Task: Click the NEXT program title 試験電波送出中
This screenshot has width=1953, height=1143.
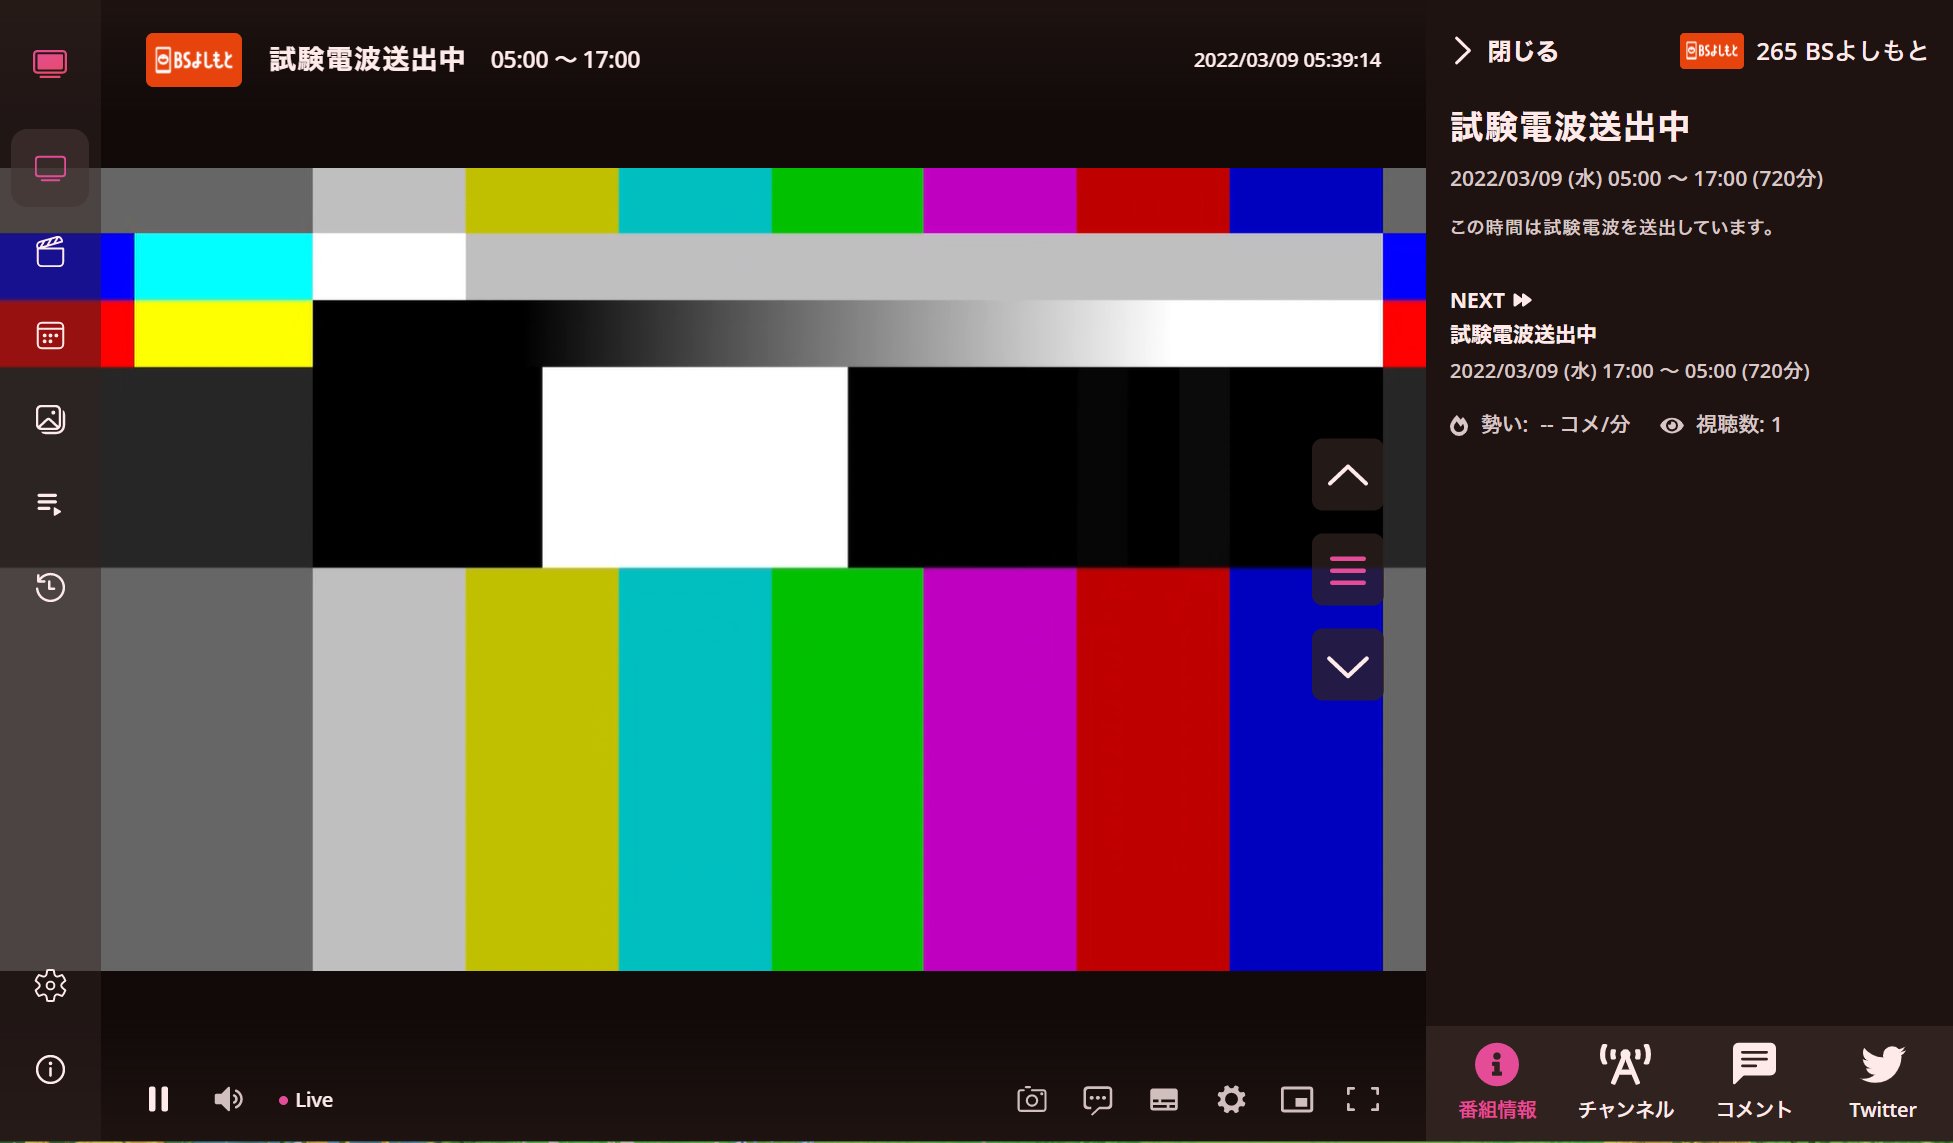Action: (x=1524, y=335)
